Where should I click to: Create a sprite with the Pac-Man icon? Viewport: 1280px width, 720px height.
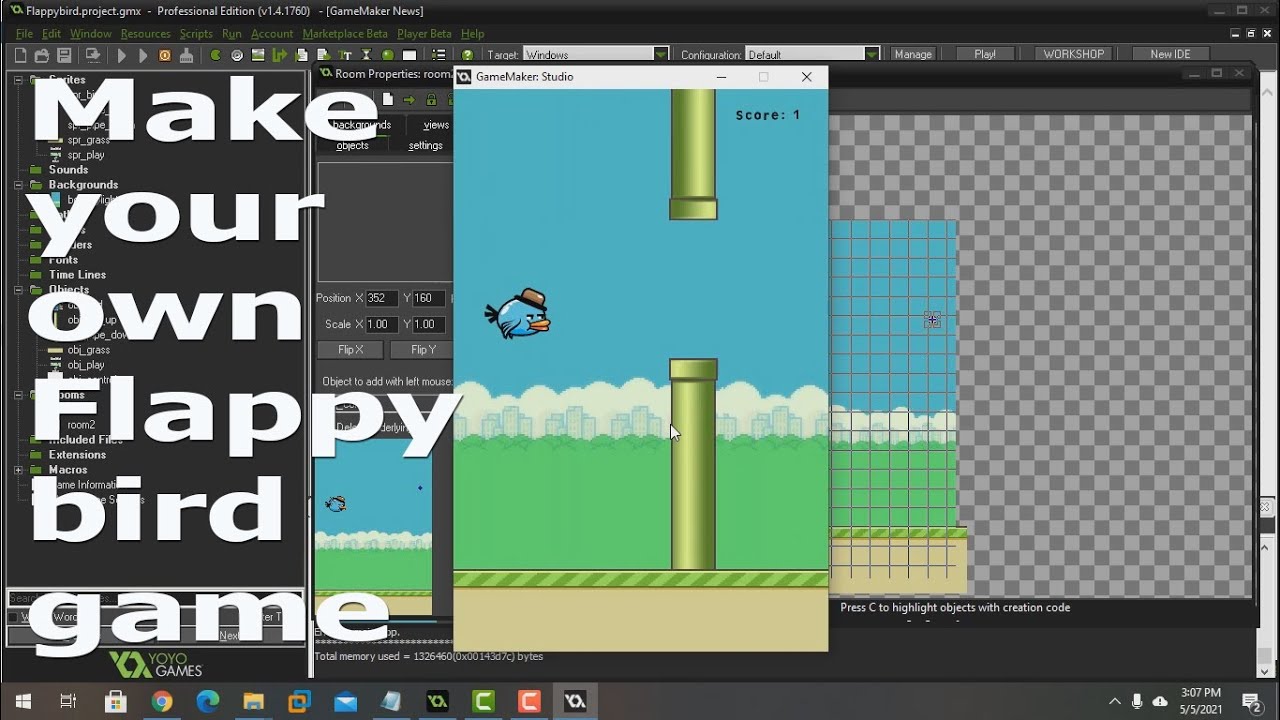coord(215,55)
